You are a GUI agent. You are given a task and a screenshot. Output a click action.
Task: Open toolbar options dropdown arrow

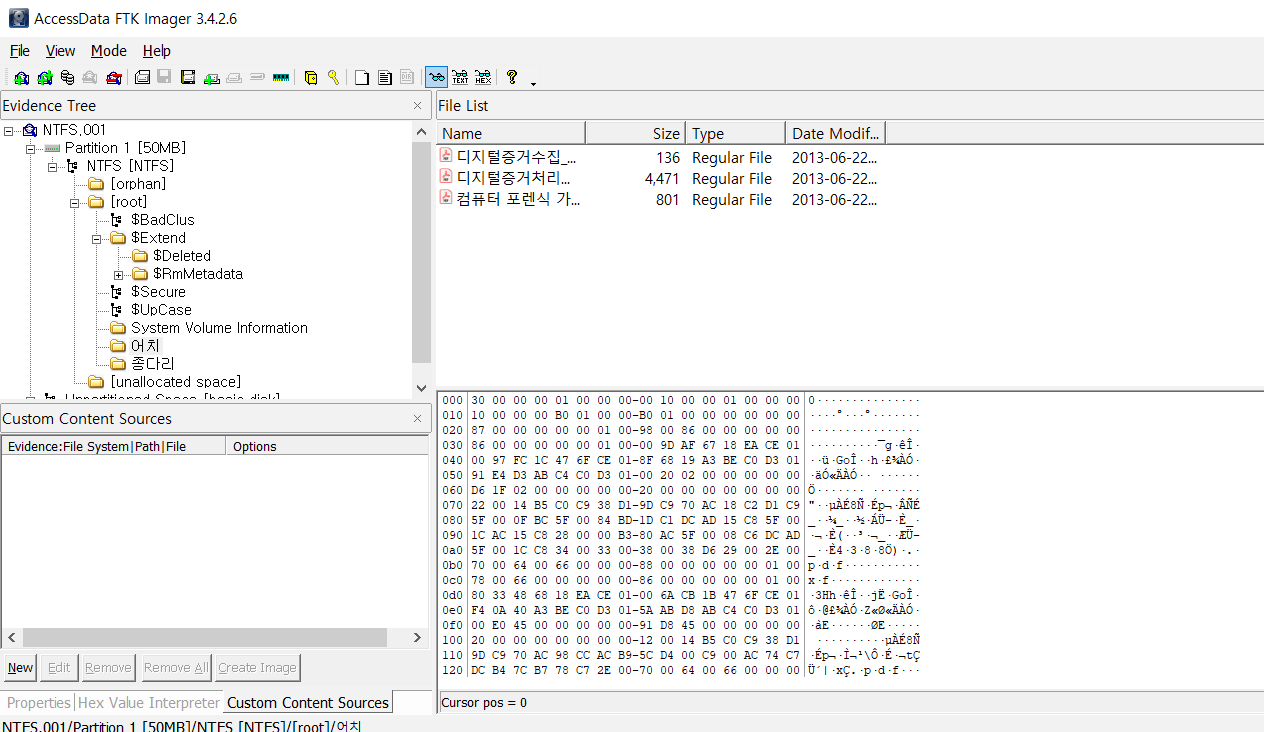point(533,83)
